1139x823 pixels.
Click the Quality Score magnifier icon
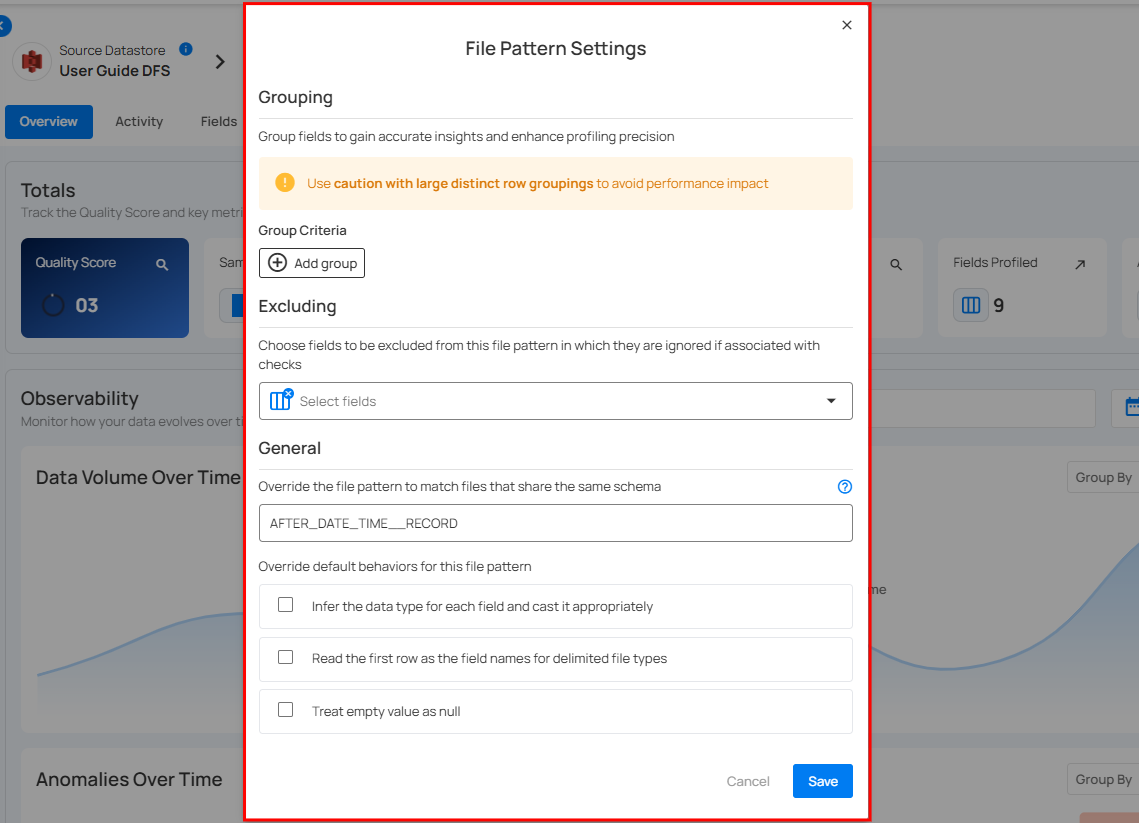pyautogui.click(x=162, y=264)
